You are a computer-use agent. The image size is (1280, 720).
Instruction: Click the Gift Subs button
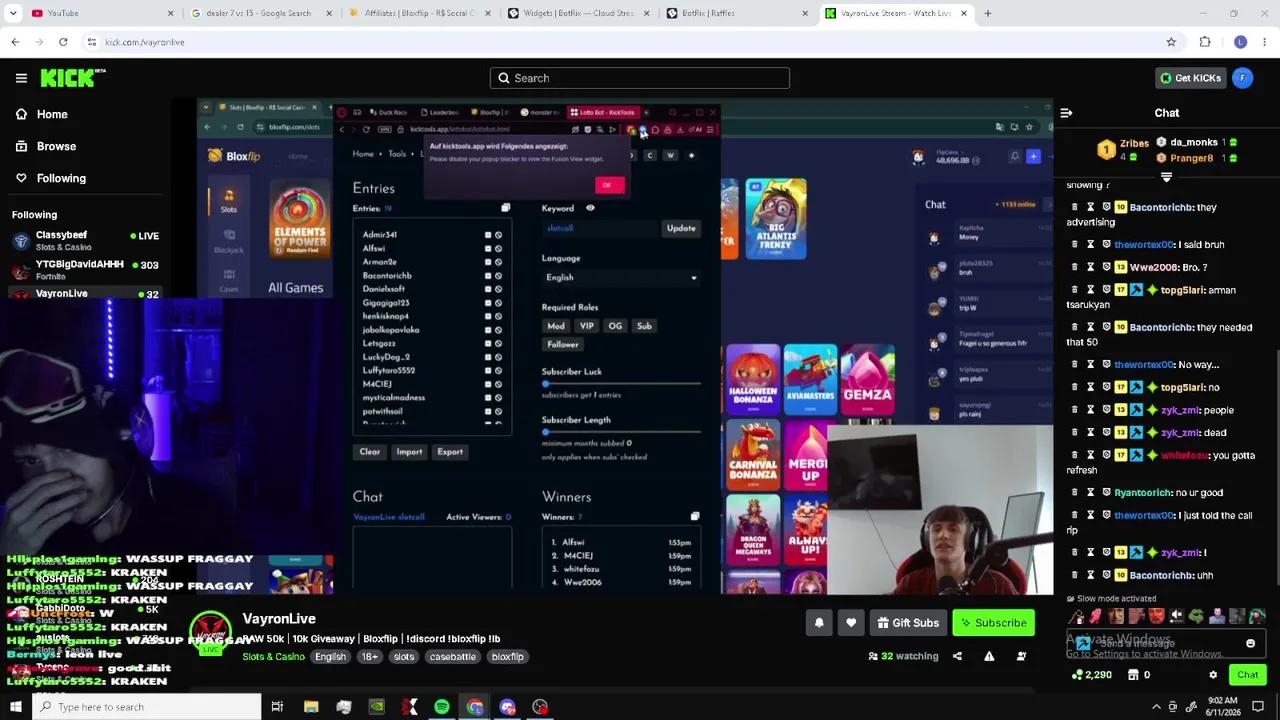click(x=908, y=623)
